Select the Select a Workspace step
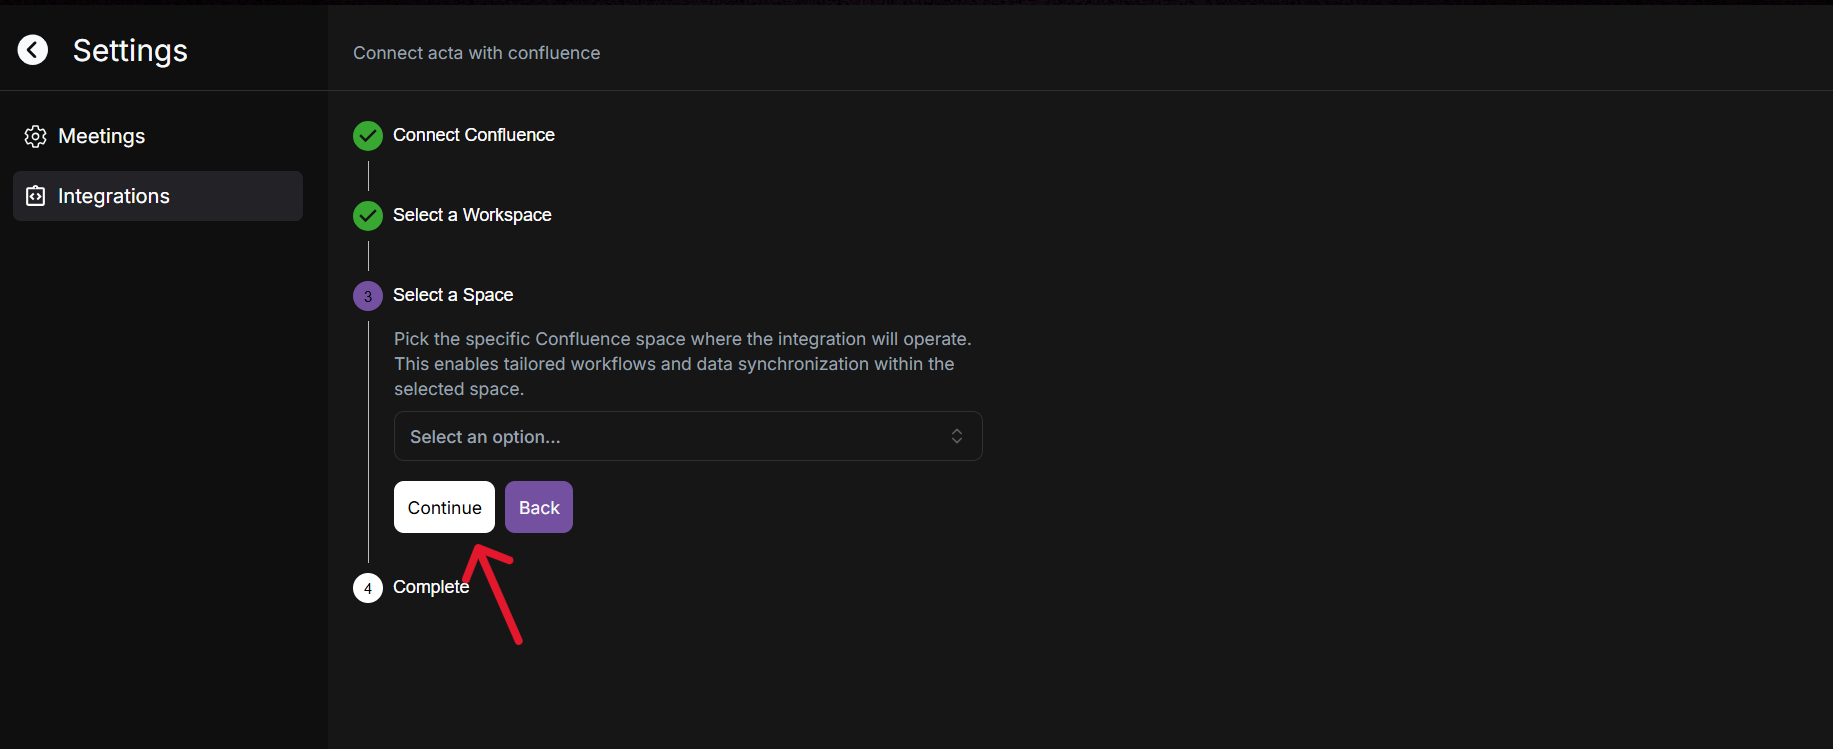 pos(472,215)
